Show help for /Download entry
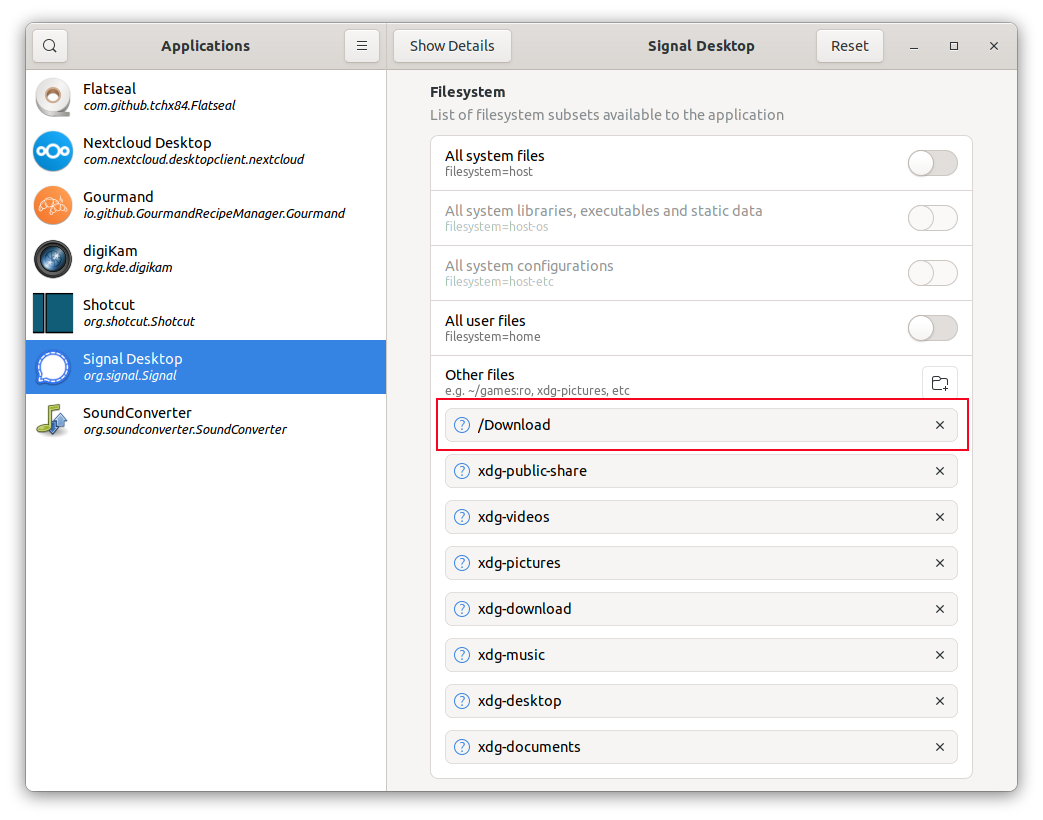Screen dimensions: 1043x820 coord(462,425)
